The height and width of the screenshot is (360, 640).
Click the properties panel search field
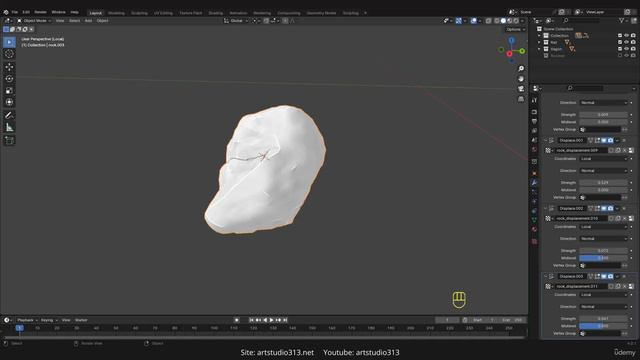coord(585,88)
